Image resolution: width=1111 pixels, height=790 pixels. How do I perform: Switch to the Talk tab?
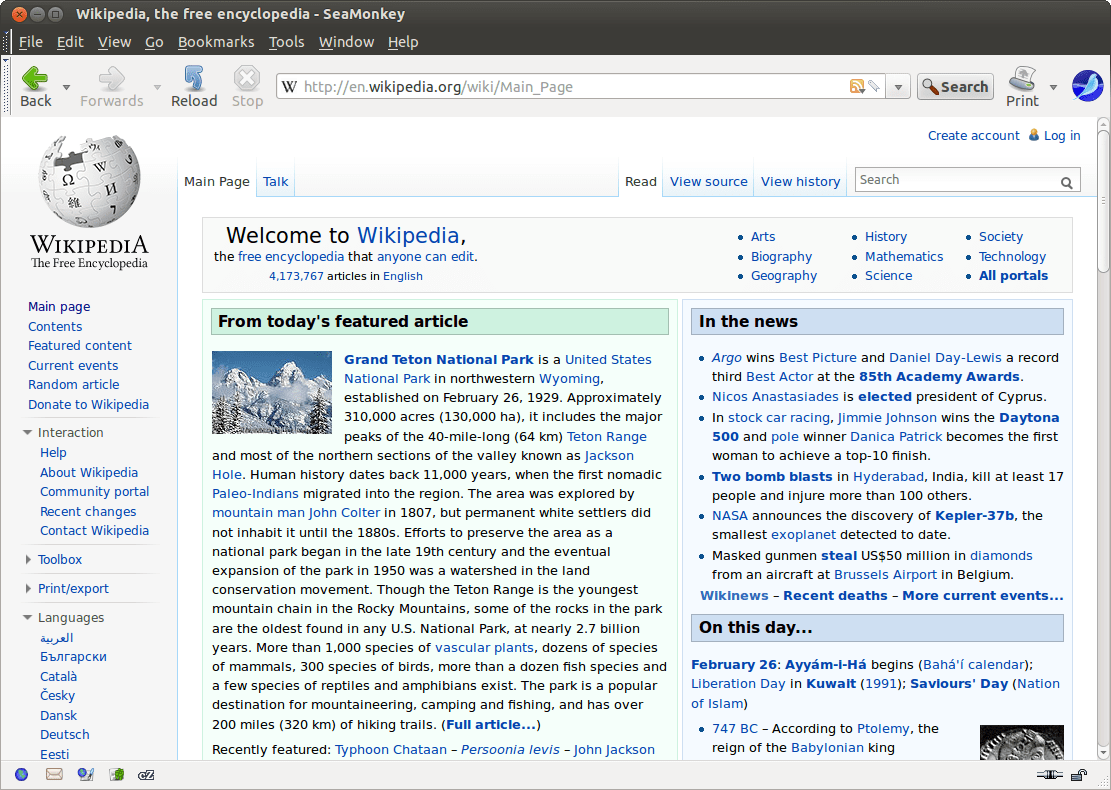click(276, 181)
